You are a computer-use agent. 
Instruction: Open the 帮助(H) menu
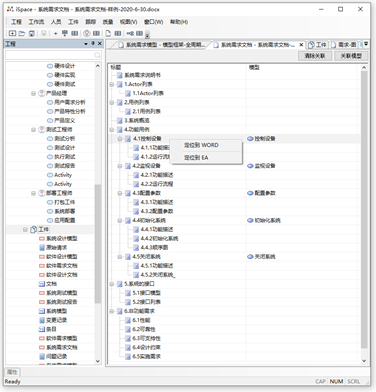click(179, 22)
